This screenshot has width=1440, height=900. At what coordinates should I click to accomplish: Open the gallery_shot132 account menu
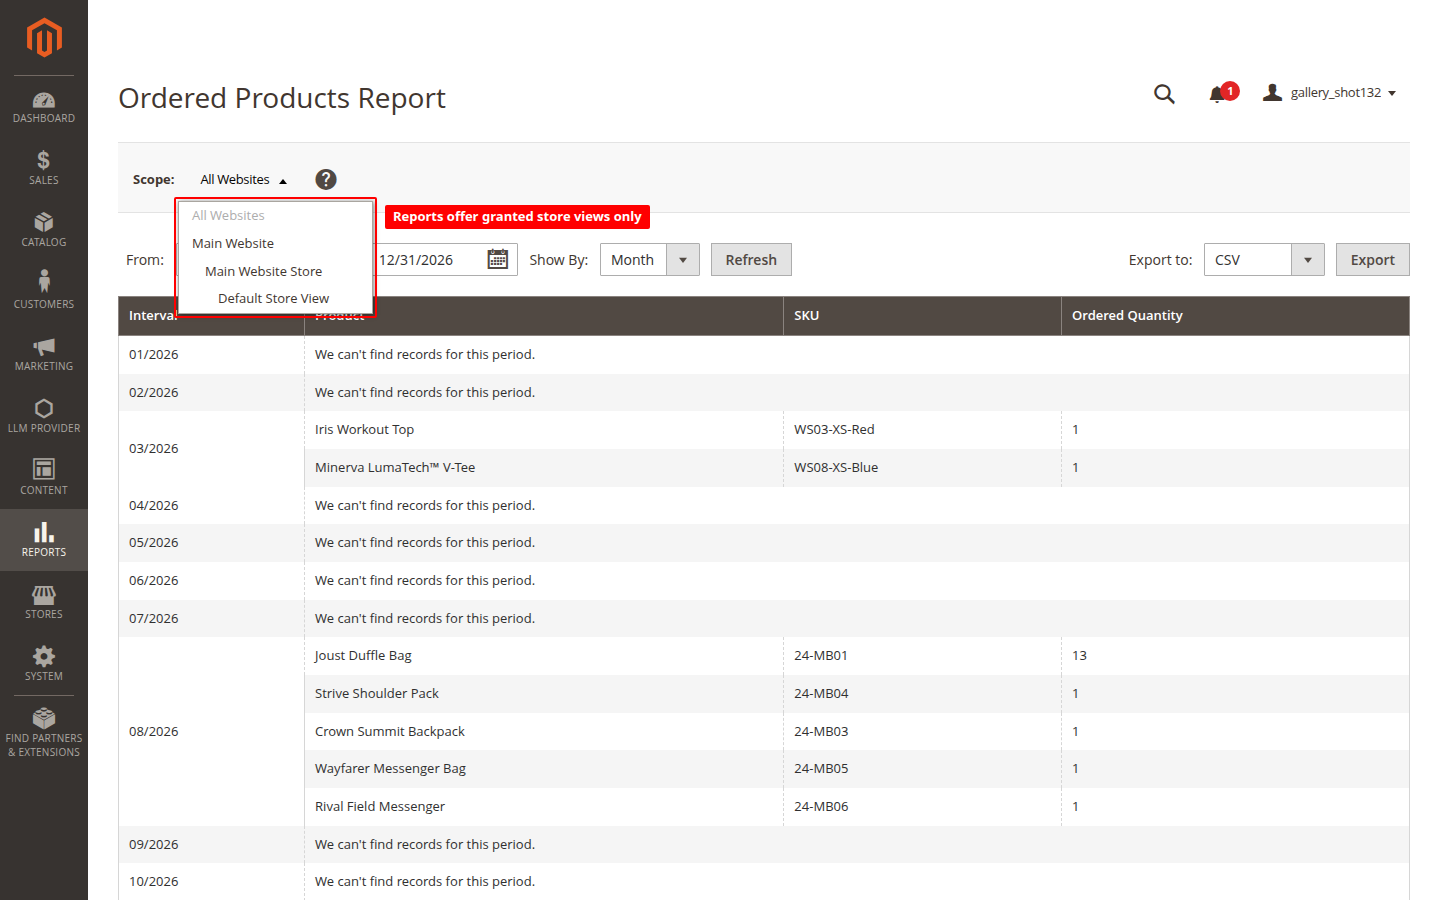click(x=1329, y=93)
